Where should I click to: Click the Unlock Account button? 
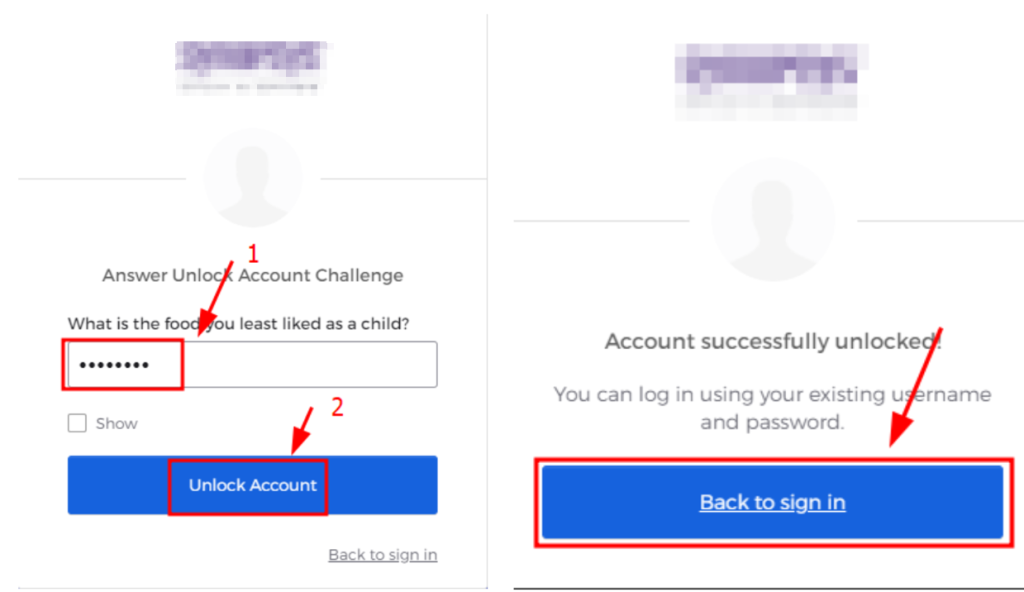(x=252, y=485)
